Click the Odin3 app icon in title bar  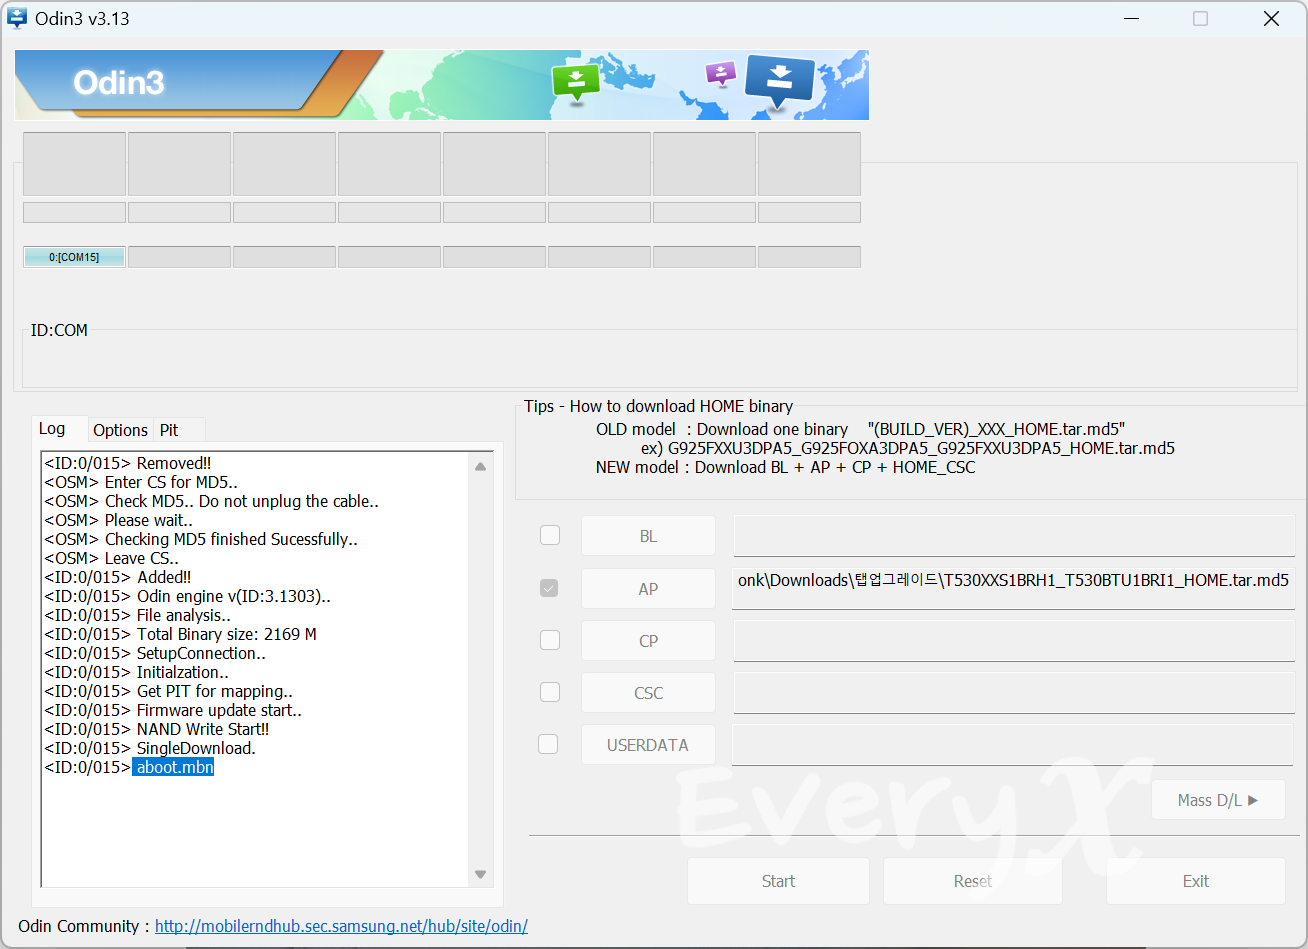[x=17, y=18]
